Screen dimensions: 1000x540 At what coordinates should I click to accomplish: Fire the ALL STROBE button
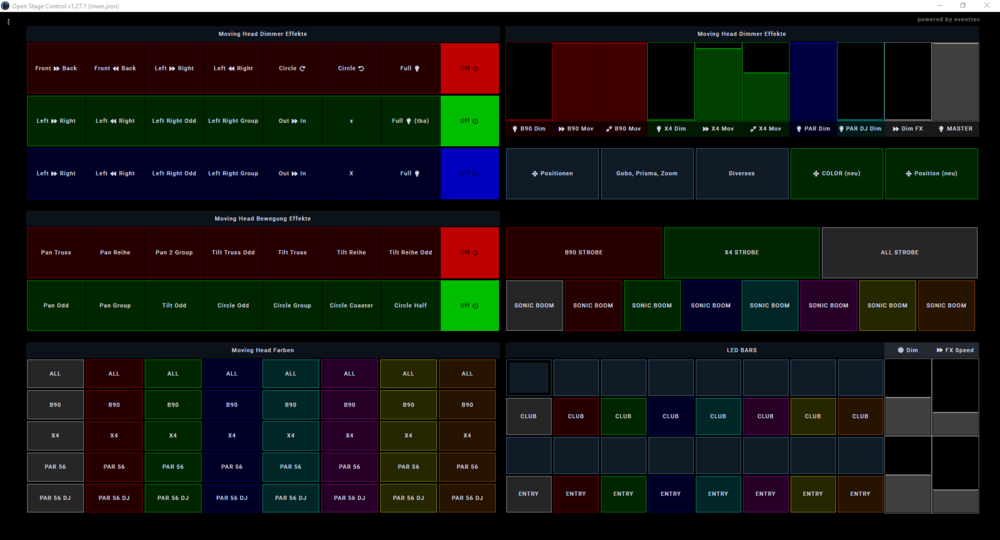900,252
